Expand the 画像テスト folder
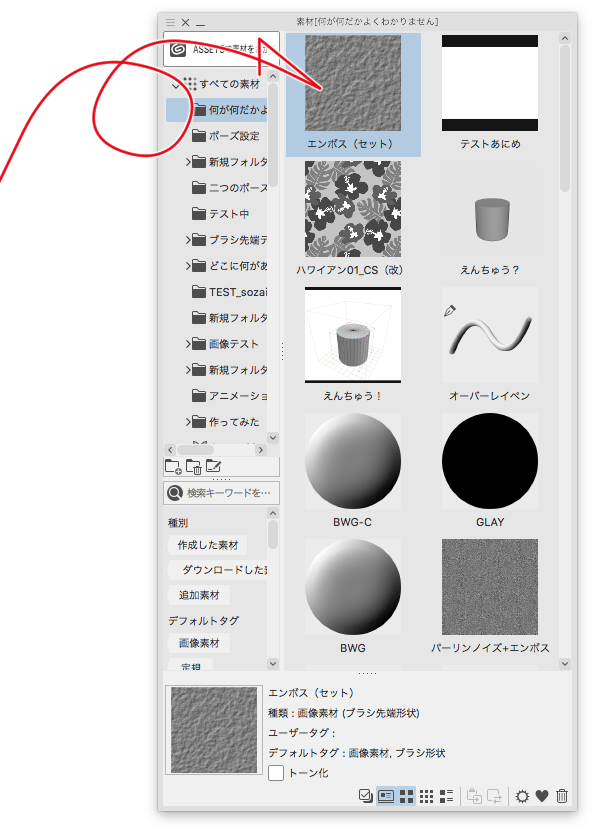This screenshot has height=832, width=594. (188, 344)
